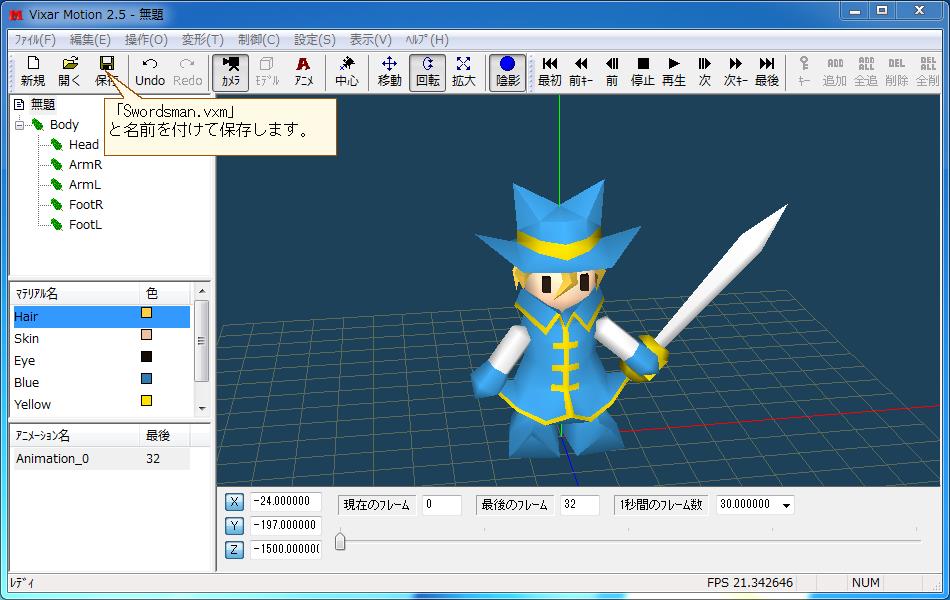Click the キー key icon
Screen dimensions: 950x600
click(x=804, y=72)
